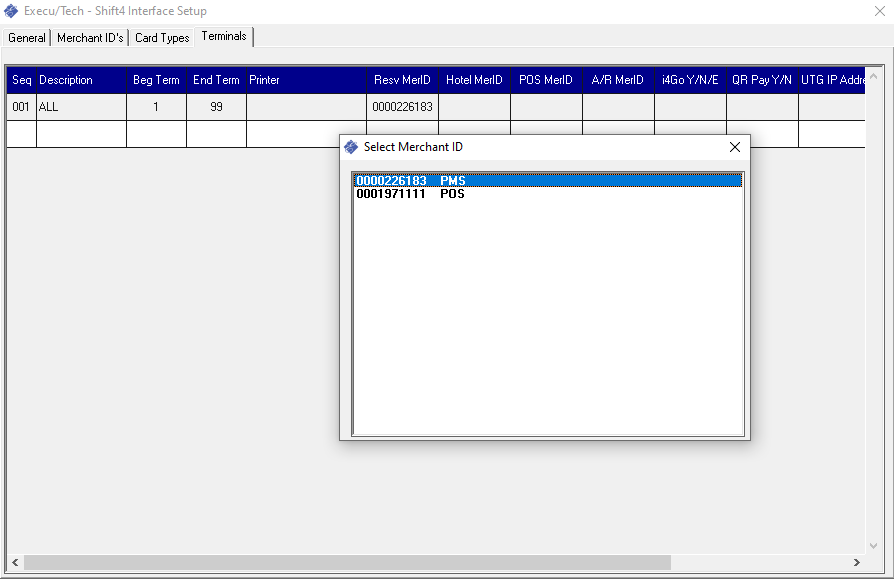Click the Hotel MerID column header

coord(474,80)
